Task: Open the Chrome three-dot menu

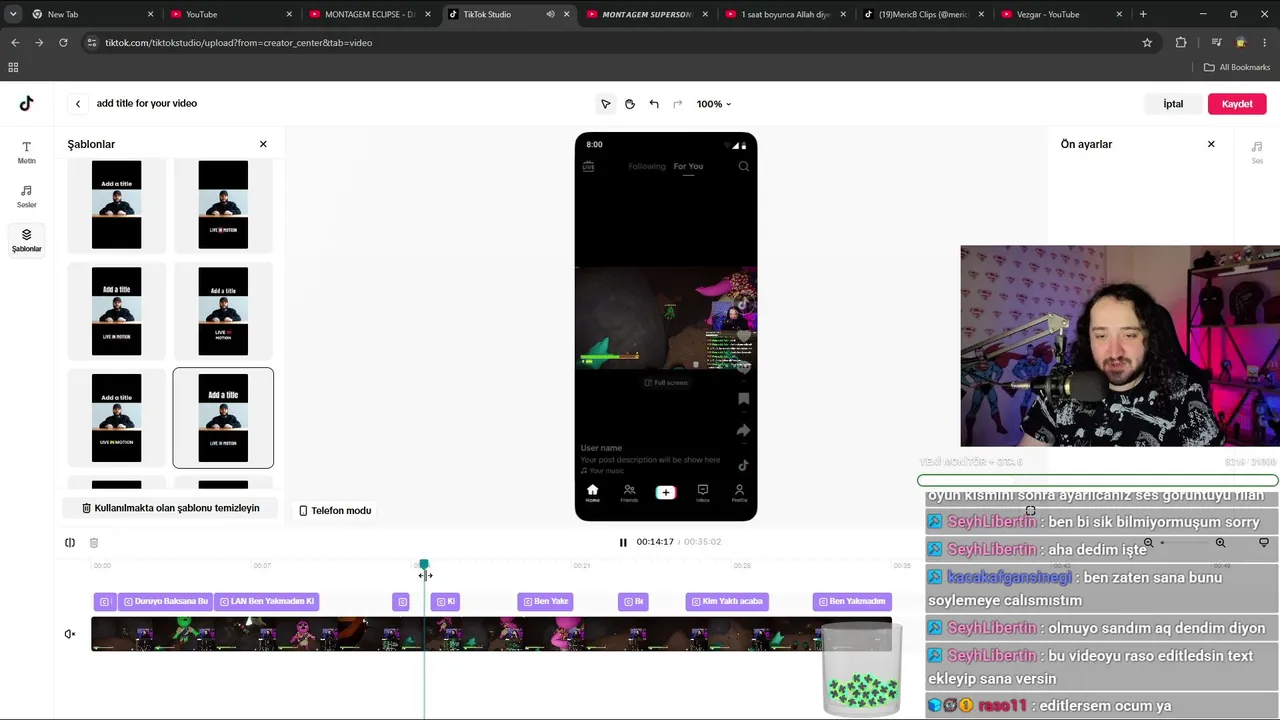Action: pos(1266,43)
